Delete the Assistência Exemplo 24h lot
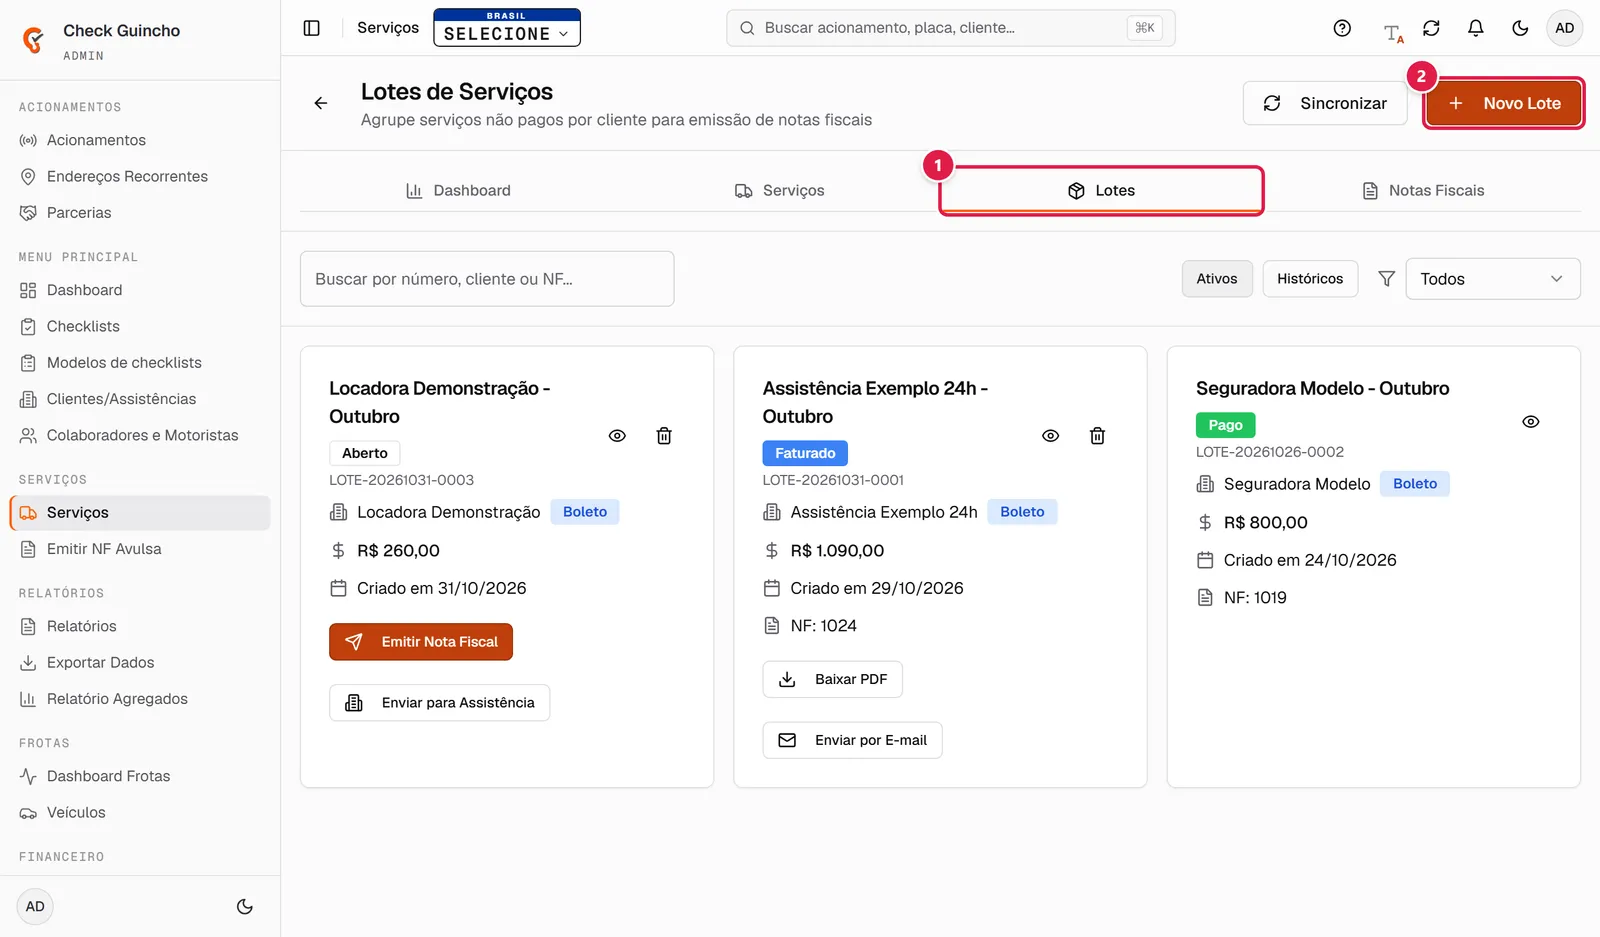 coord(1097,436)
